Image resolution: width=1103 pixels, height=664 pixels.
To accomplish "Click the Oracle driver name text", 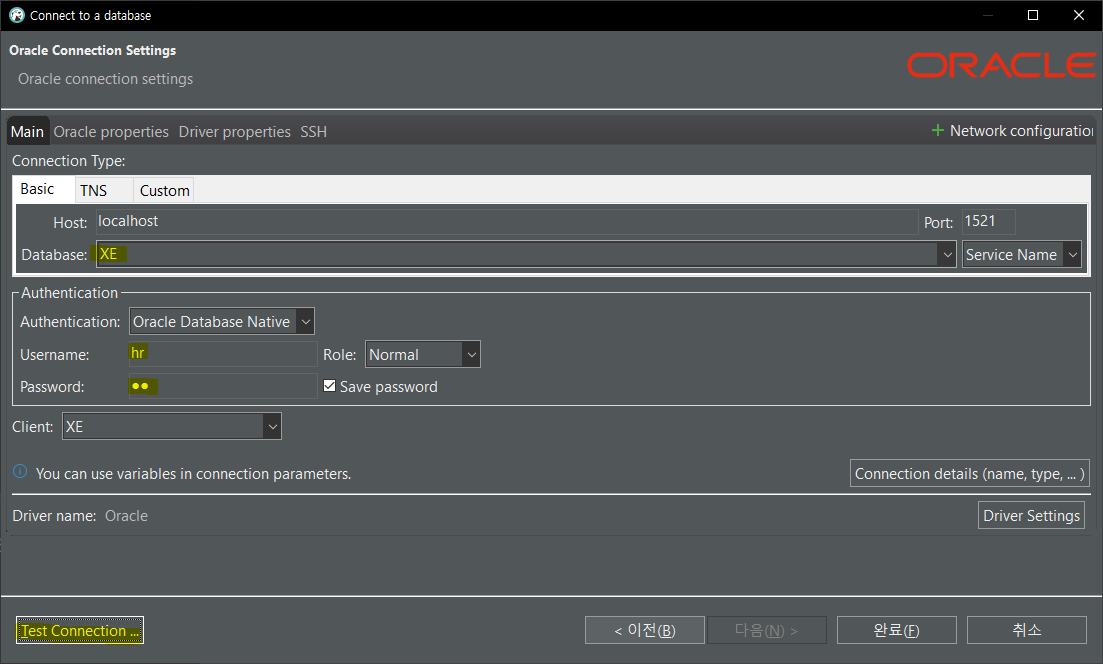I will click(x=127, y=516).
